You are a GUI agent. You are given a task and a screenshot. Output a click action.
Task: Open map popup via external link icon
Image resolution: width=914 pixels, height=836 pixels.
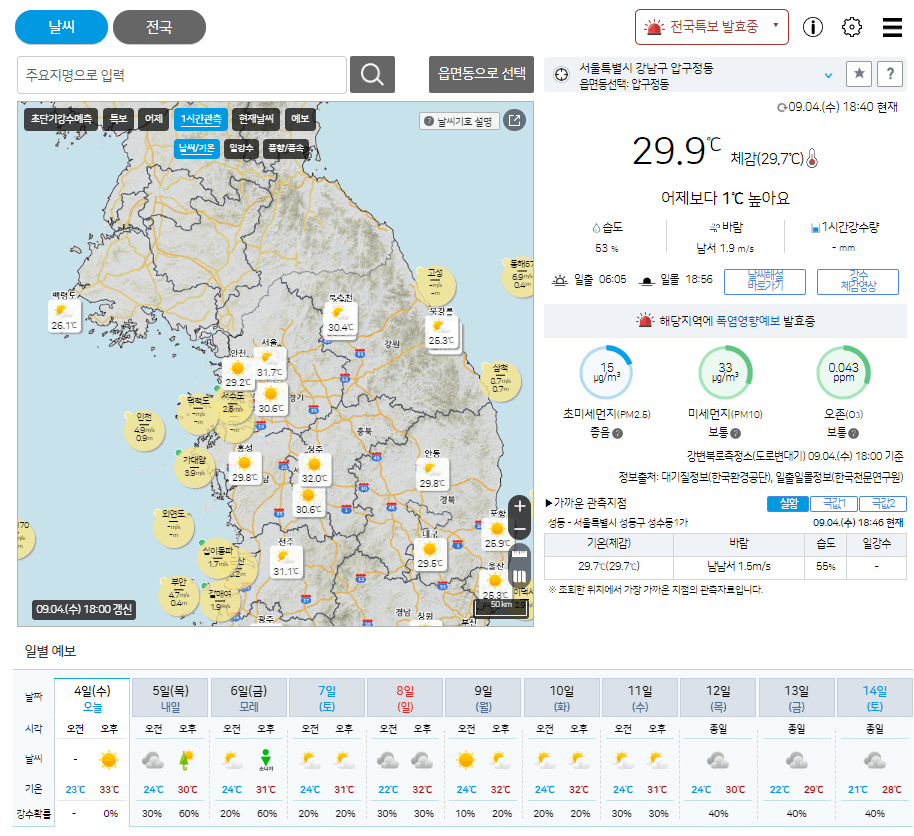point(515,121)
